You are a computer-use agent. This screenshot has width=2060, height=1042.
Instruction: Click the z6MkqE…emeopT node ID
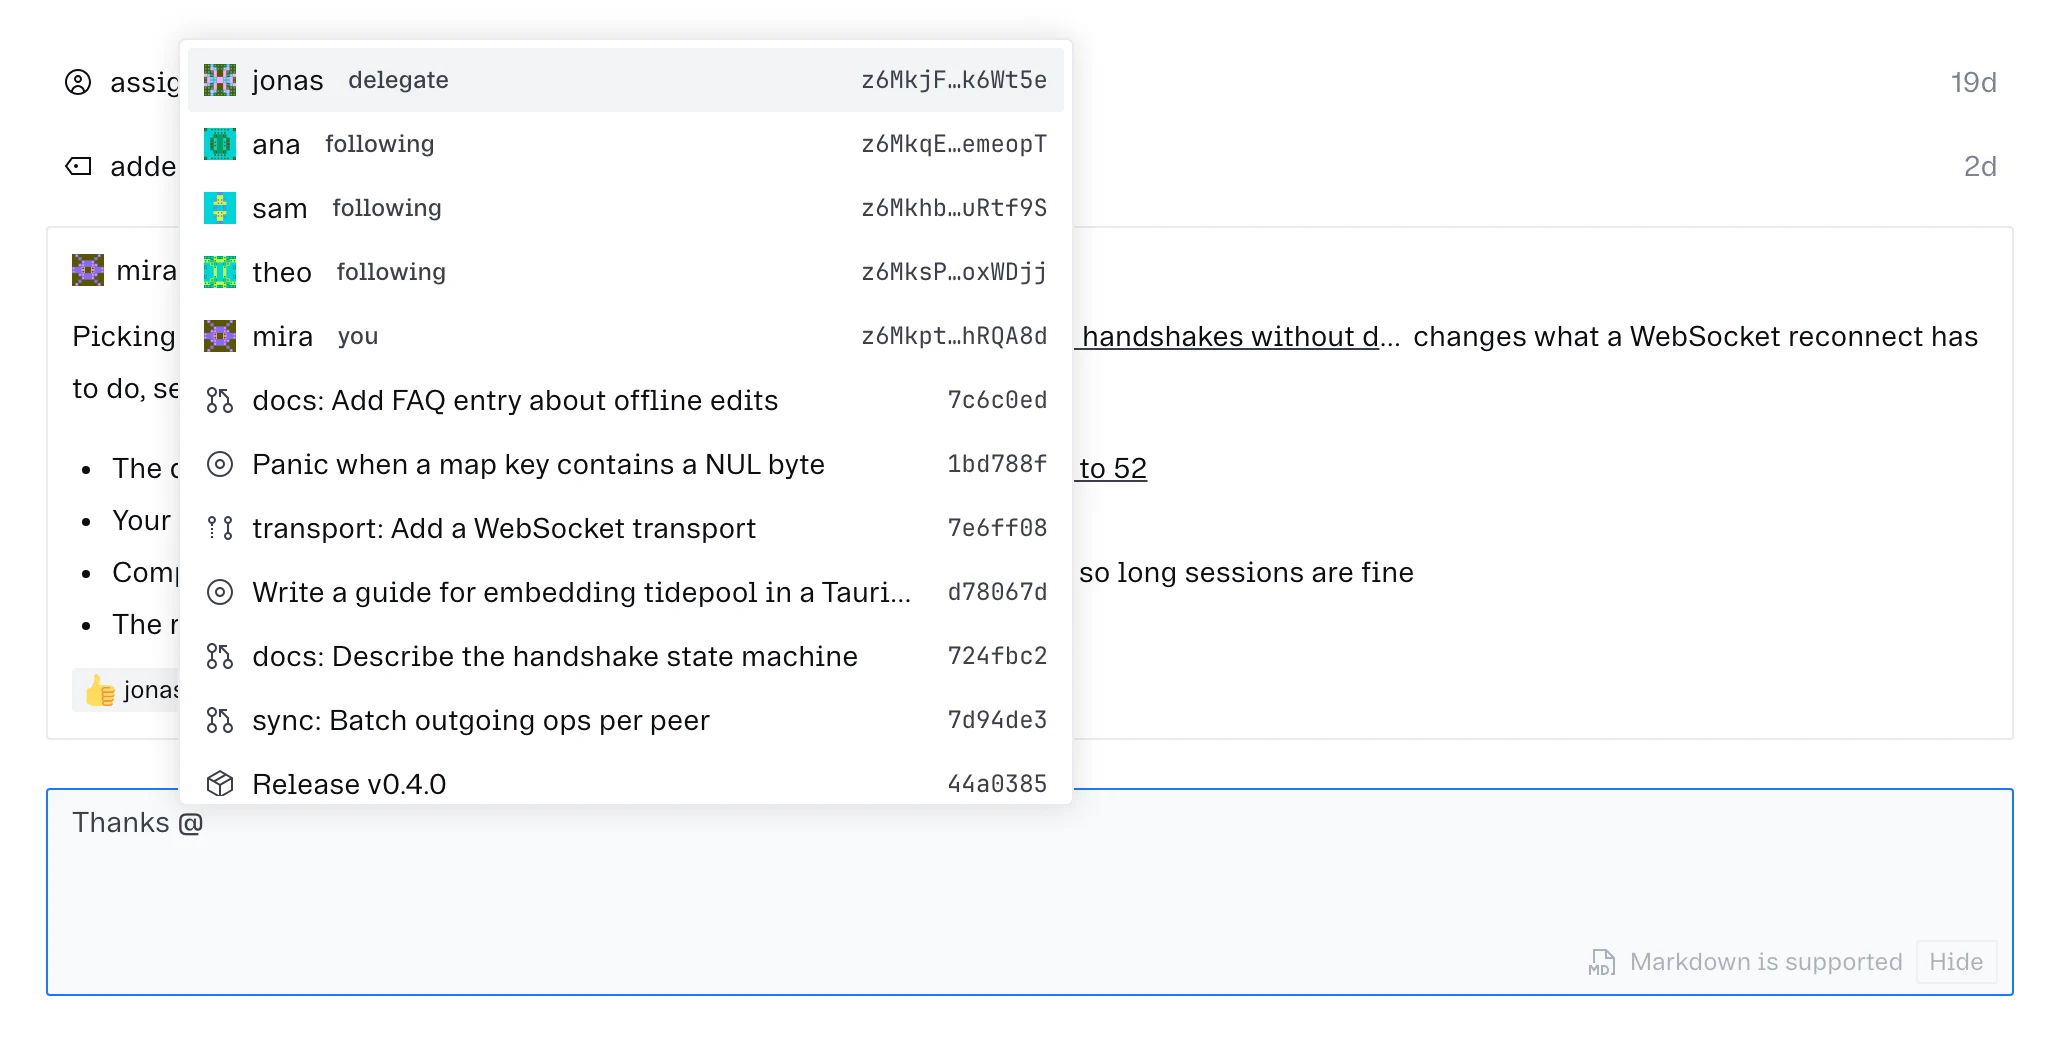[x=954, y=144]
